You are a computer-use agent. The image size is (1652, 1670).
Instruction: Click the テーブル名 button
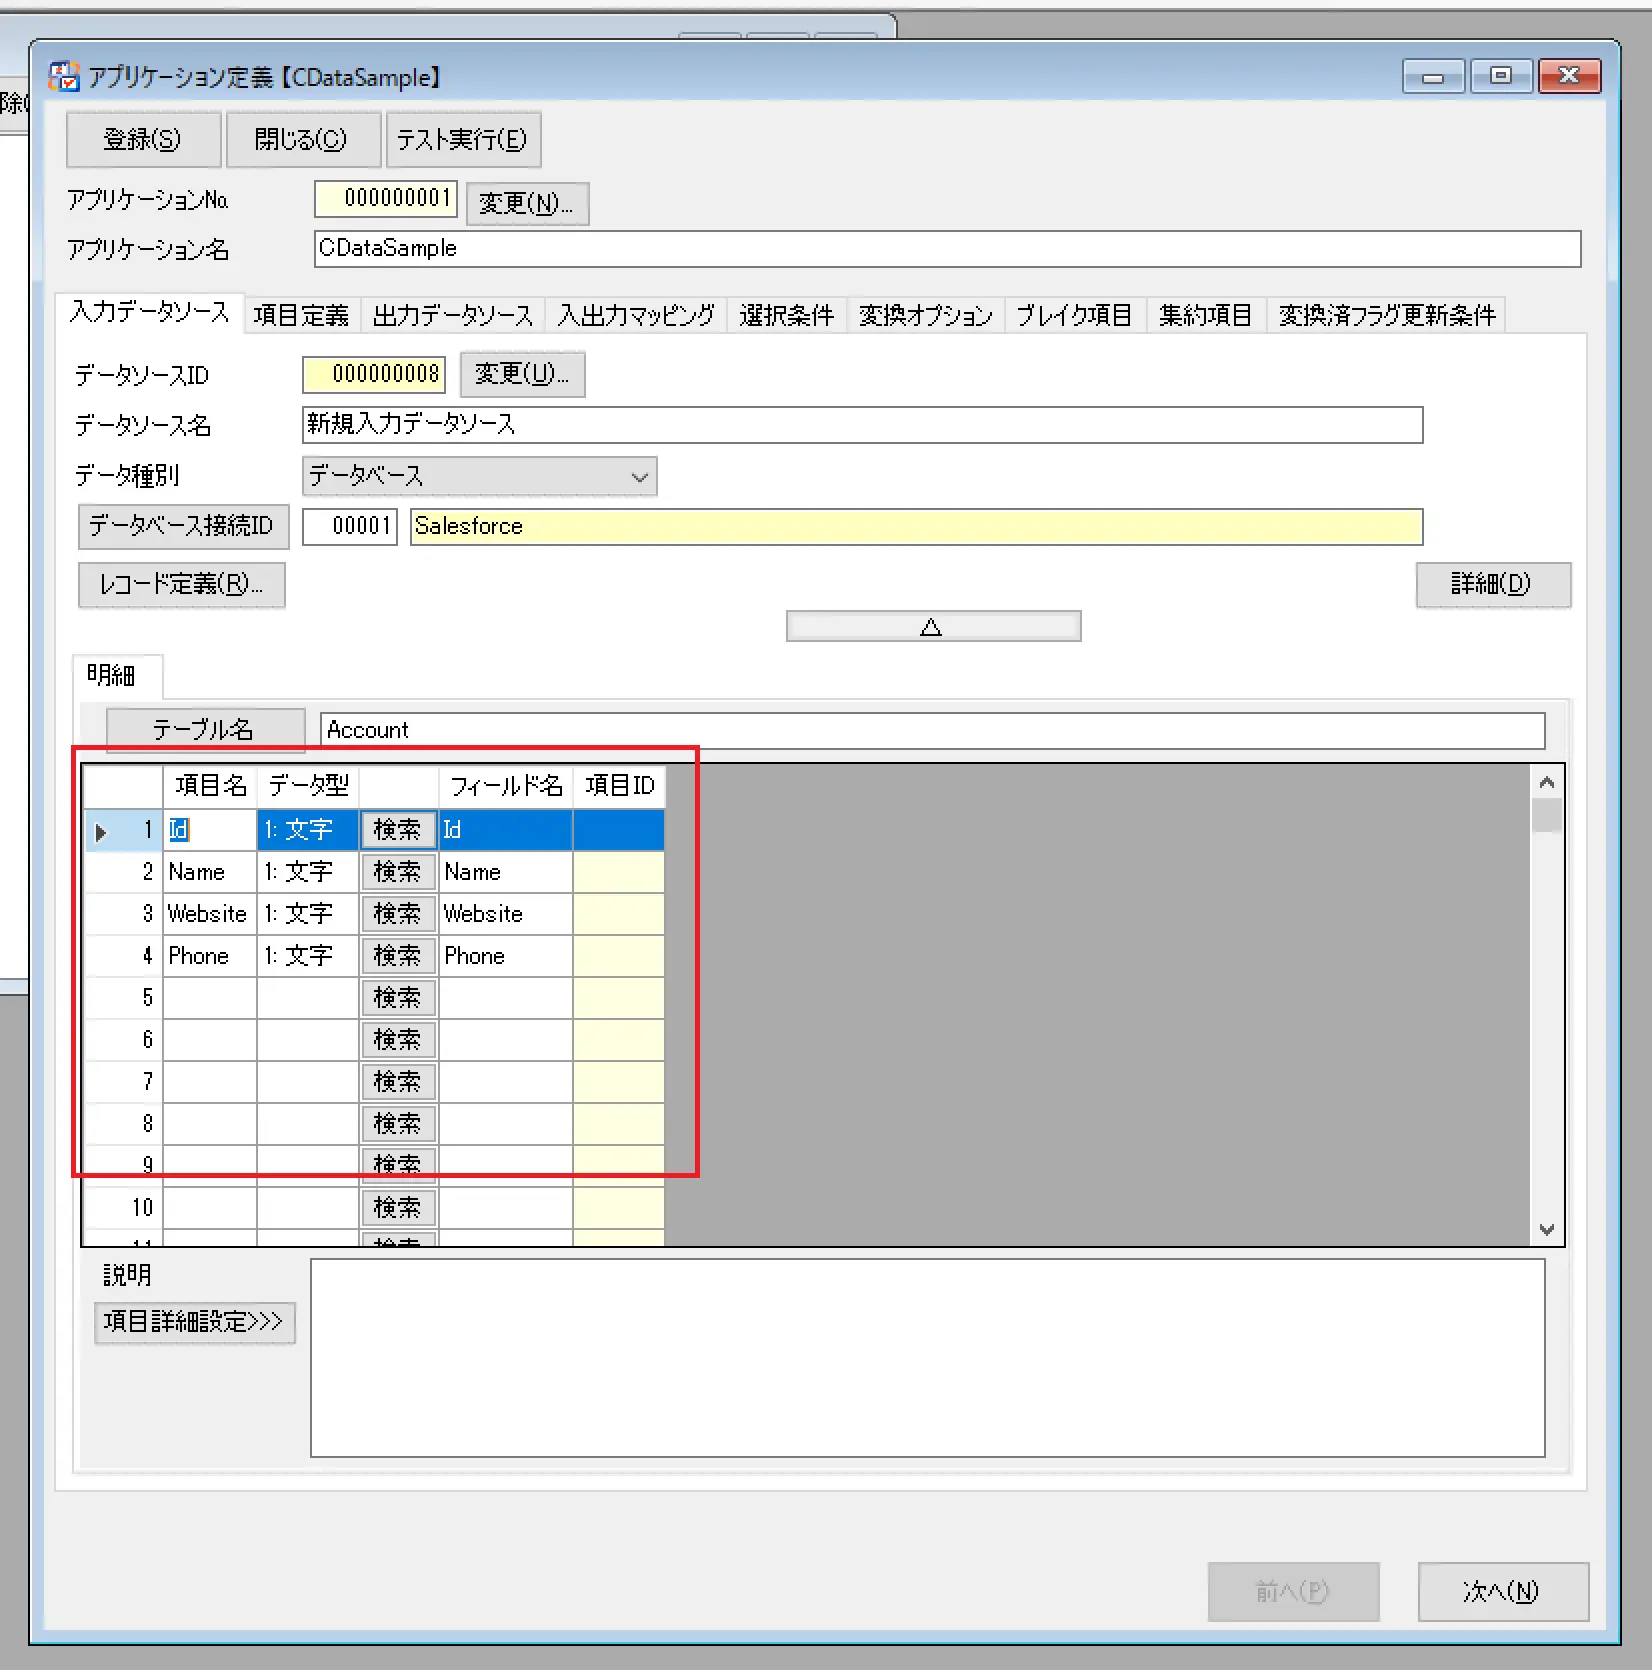click(205, 730)
